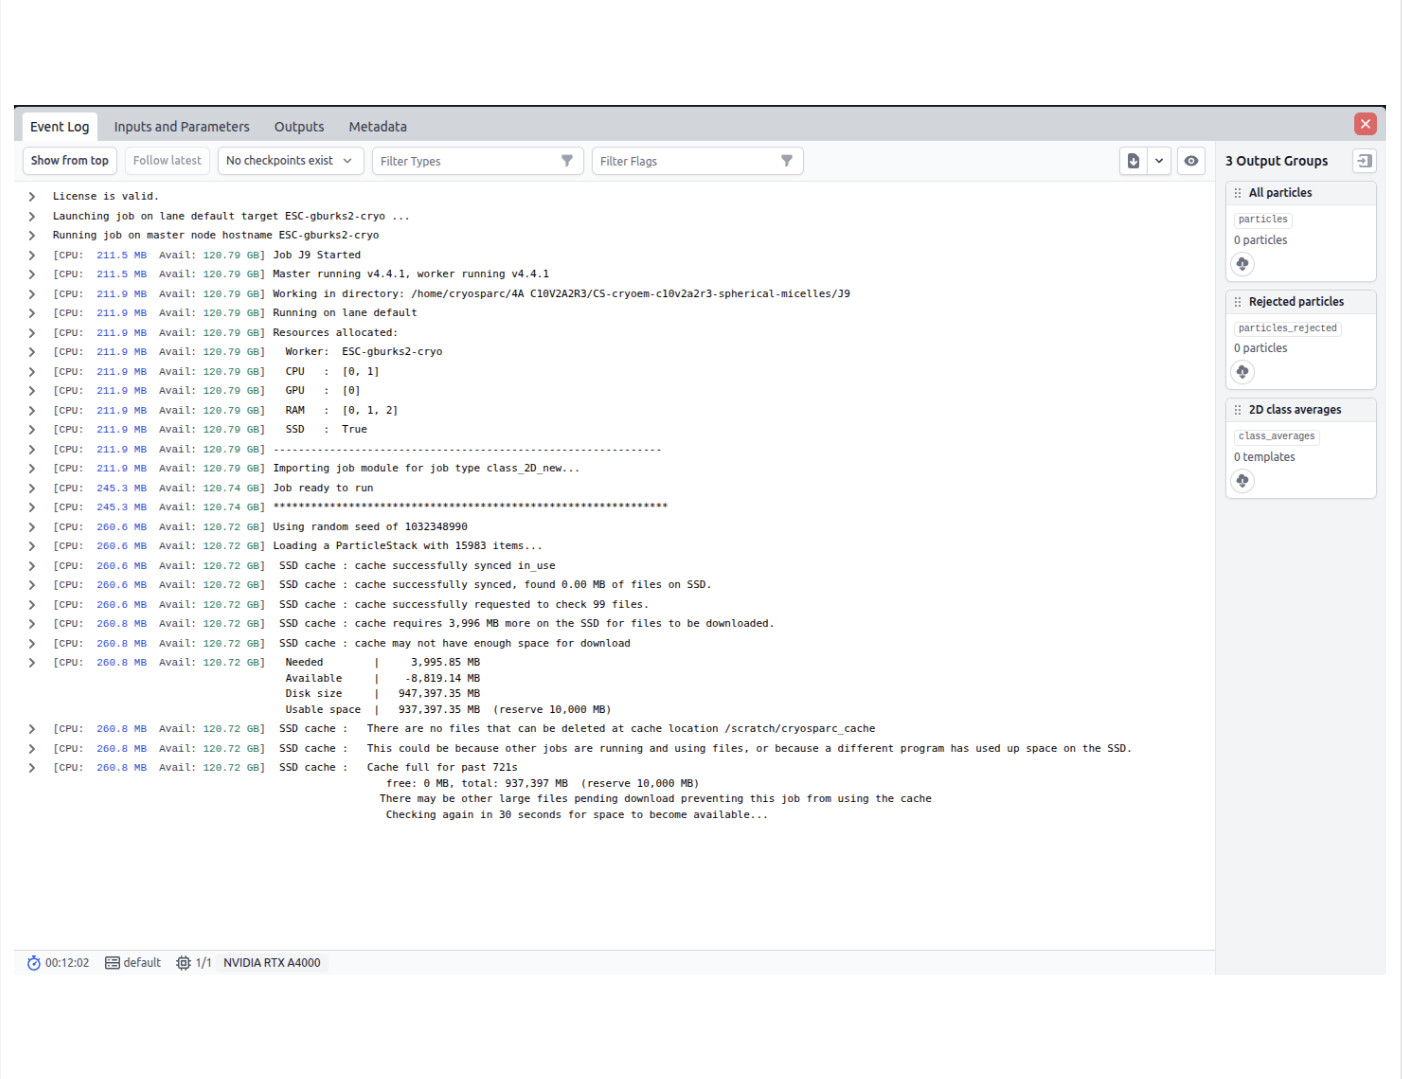Click the elapsed time stopwatch icon
Image resolution: width=1402 pixels, height=1079 pixels.
(x=34, y=963)
